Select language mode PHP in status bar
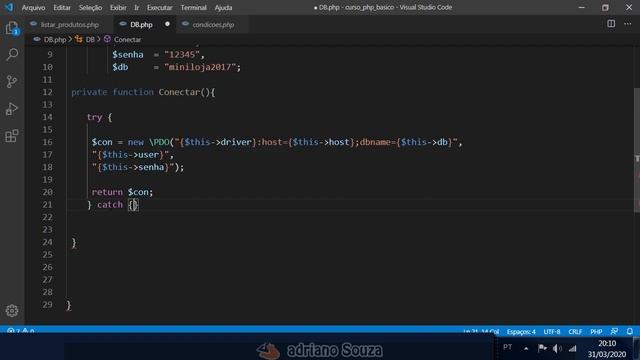Screen dimensions: 640x360 point(596,331)
